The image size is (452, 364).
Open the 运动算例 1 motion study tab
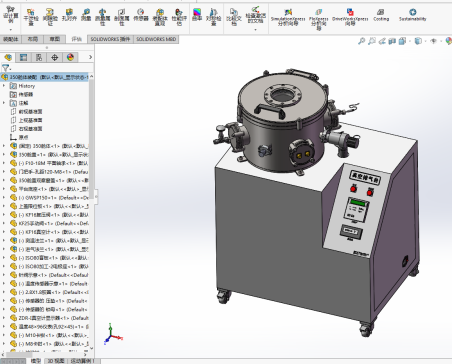click(x=83, y=361)
